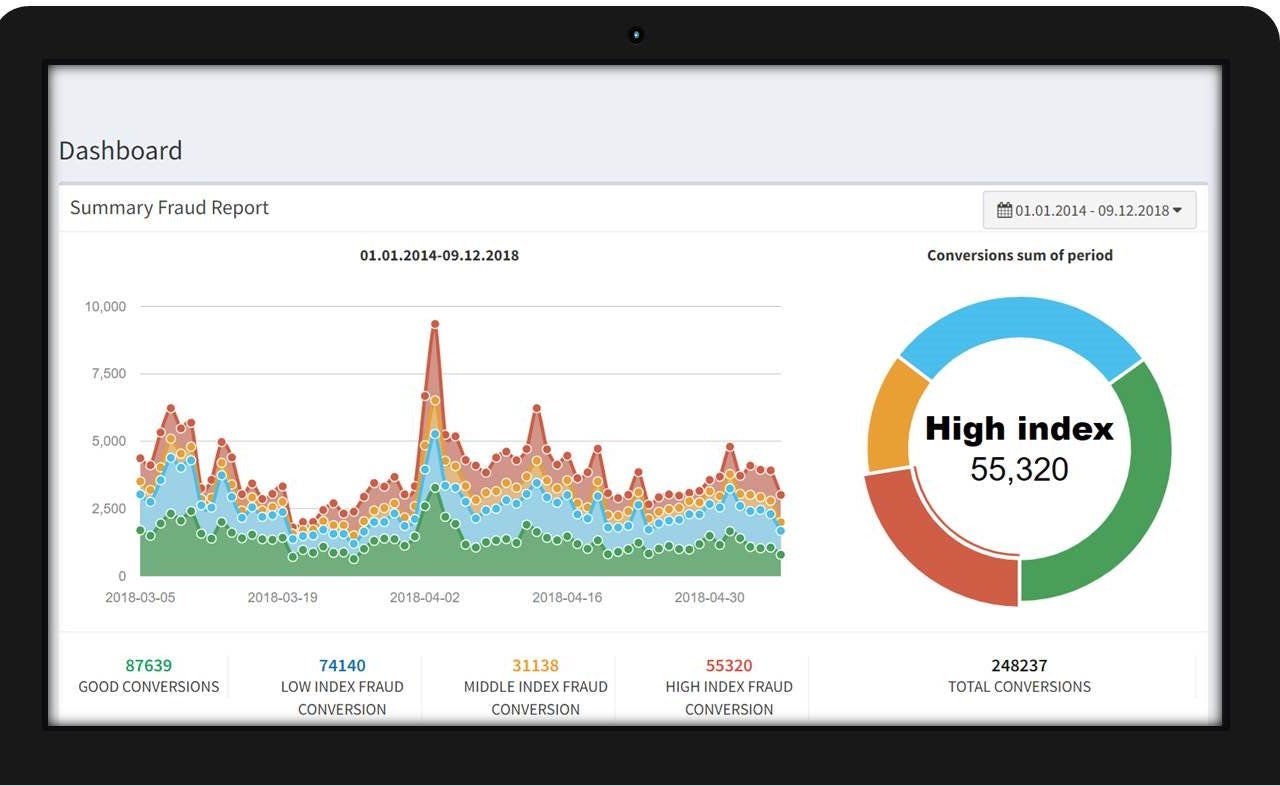1280x786 pixels.
Task: Click the GOOD CONVERSIONS label
Action: tap(149, 687)
